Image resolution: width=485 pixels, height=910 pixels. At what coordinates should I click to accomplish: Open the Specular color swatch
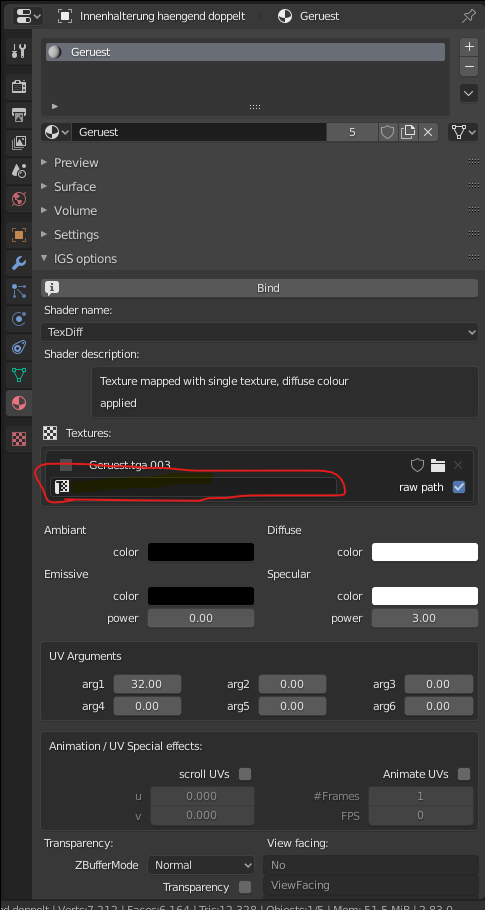point(425,596)
